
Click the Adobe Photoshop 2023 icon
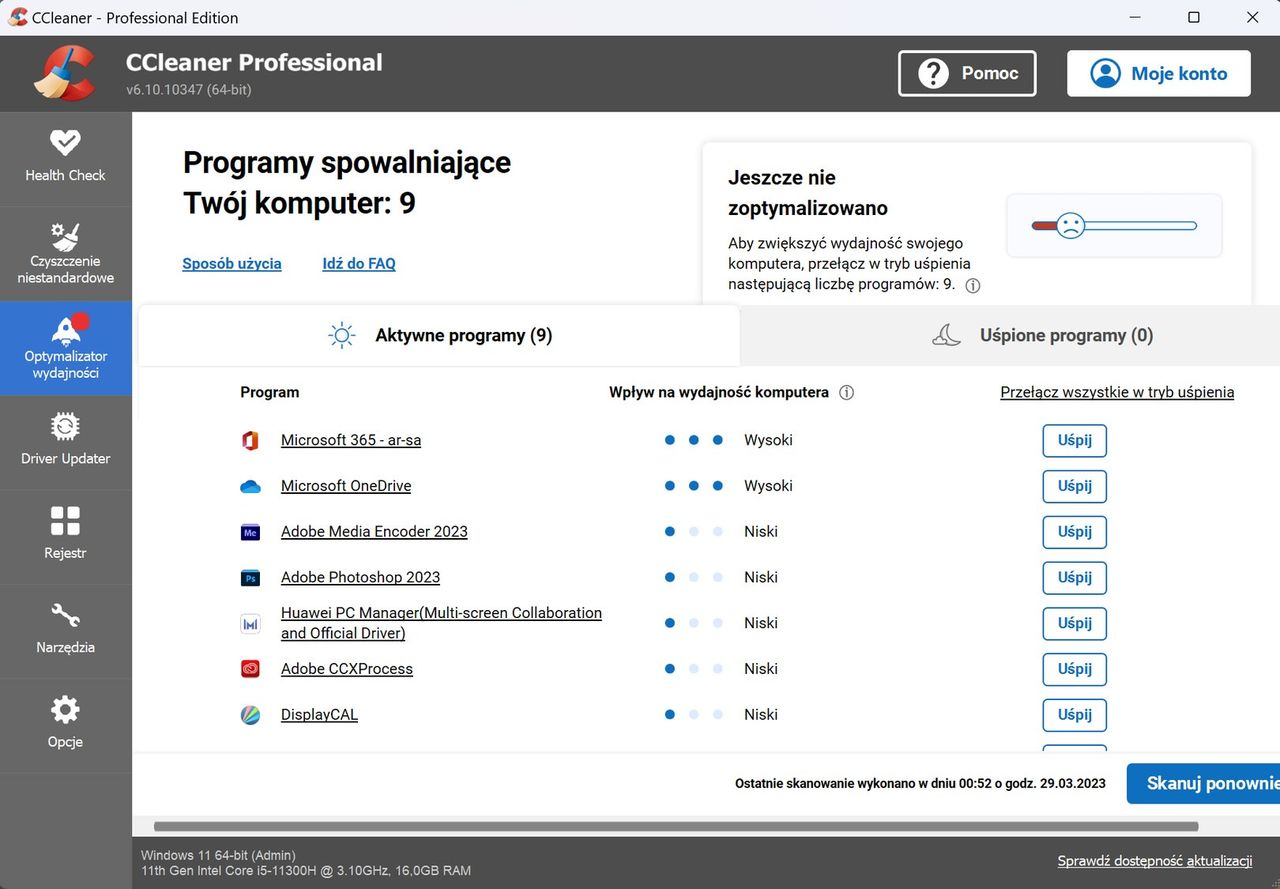click(250, 578)
